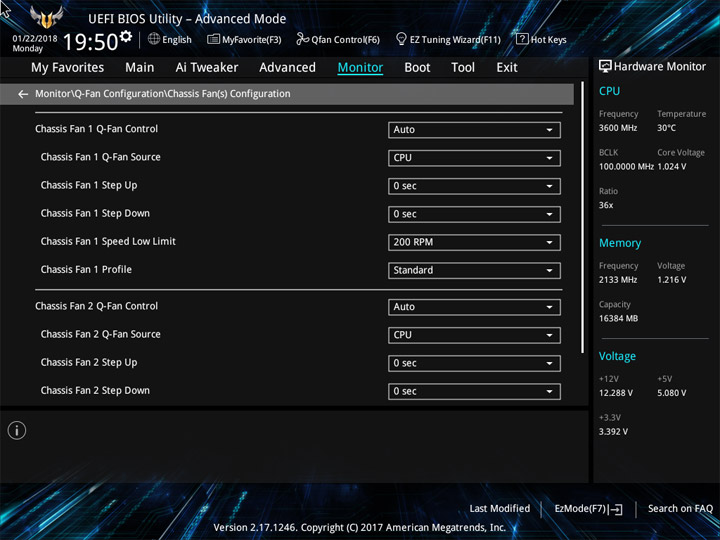Click the TUF eagle logo
Viewport: 720px width, 540px height.
[46, 17]
